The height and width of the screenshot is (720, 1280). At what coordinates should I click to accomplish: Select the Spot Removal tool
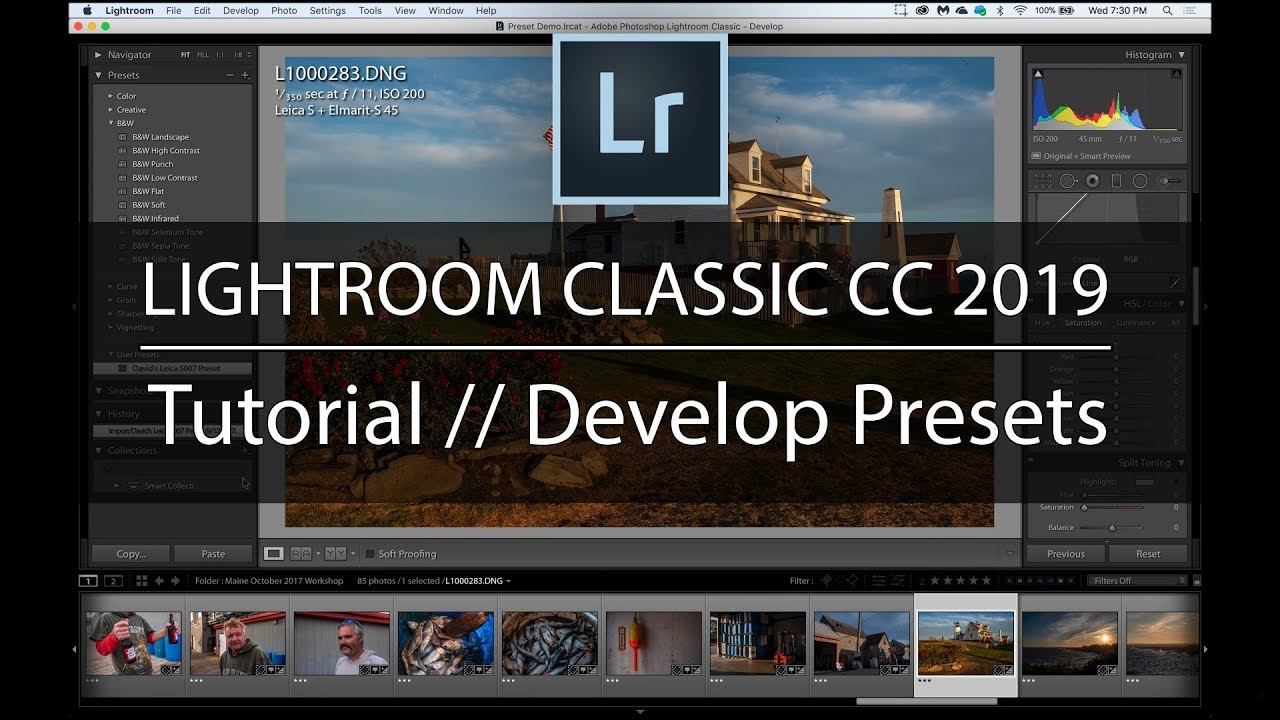click(1068, 181)
